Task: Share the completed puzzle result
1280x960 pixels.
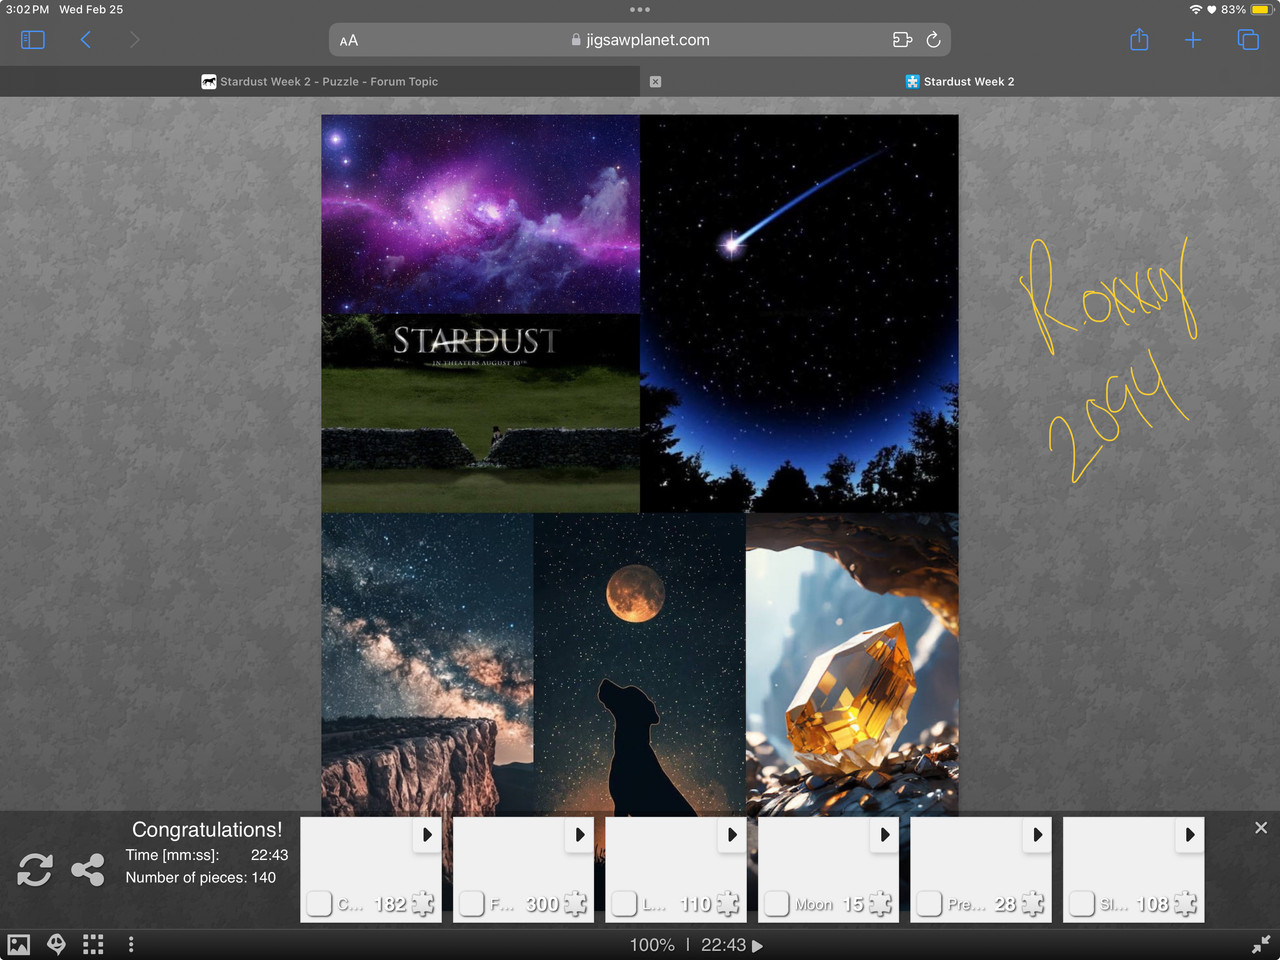Action: coord(88,869)
